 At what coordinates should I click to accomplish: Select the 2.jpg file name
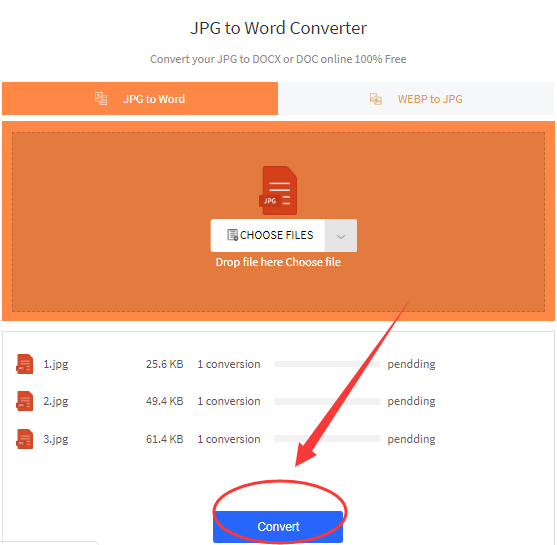click(x=56, y=401)
